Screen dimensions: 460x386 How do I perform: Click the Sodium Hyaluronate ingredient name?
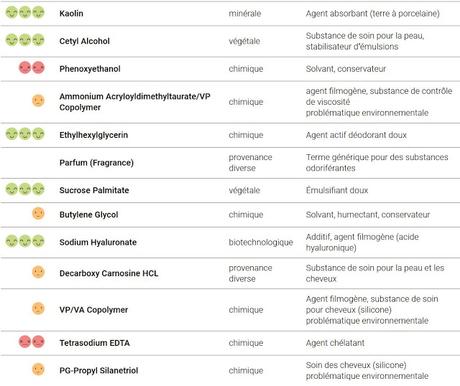98,242
